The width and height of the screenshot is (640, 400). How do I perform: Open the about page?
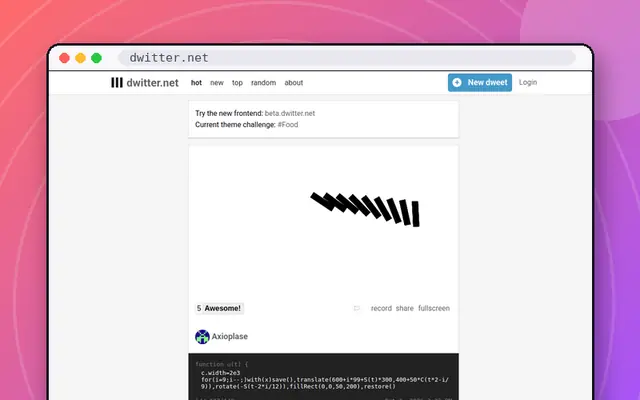point(293,82)
